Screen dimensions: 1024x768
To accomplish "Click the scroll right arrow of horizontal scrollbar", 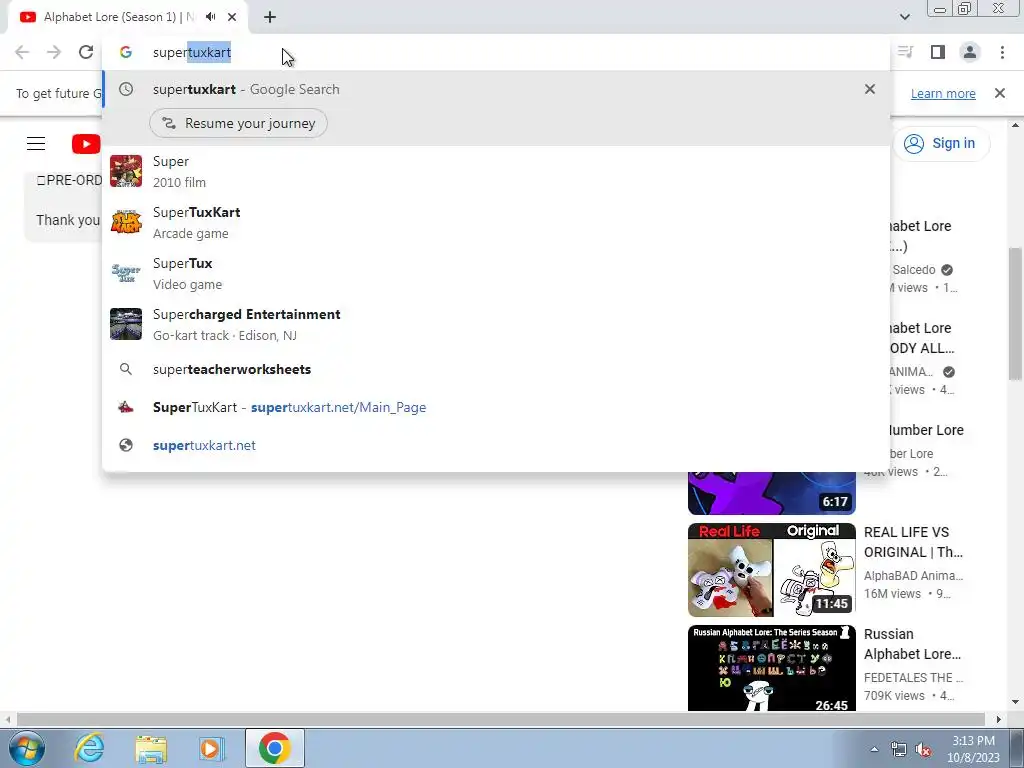I will [x=998, y=719].
